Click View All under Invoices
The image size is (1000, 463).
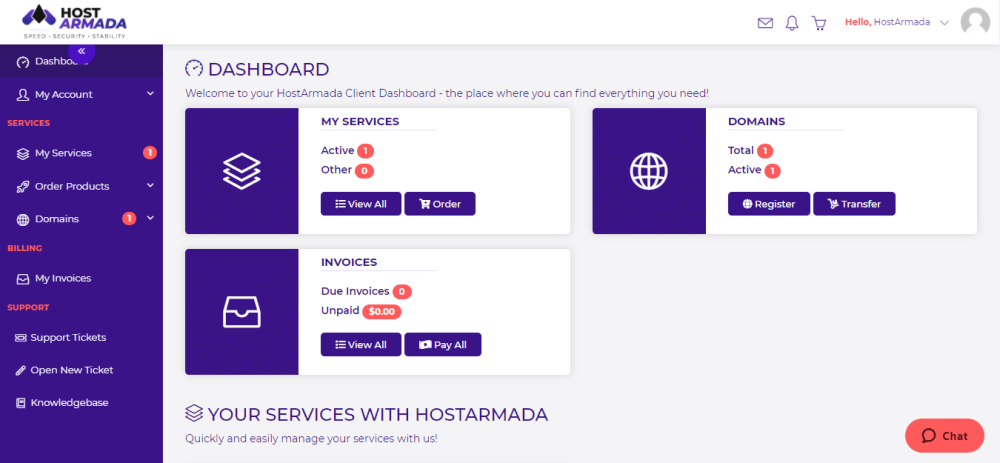click(361, 344)
